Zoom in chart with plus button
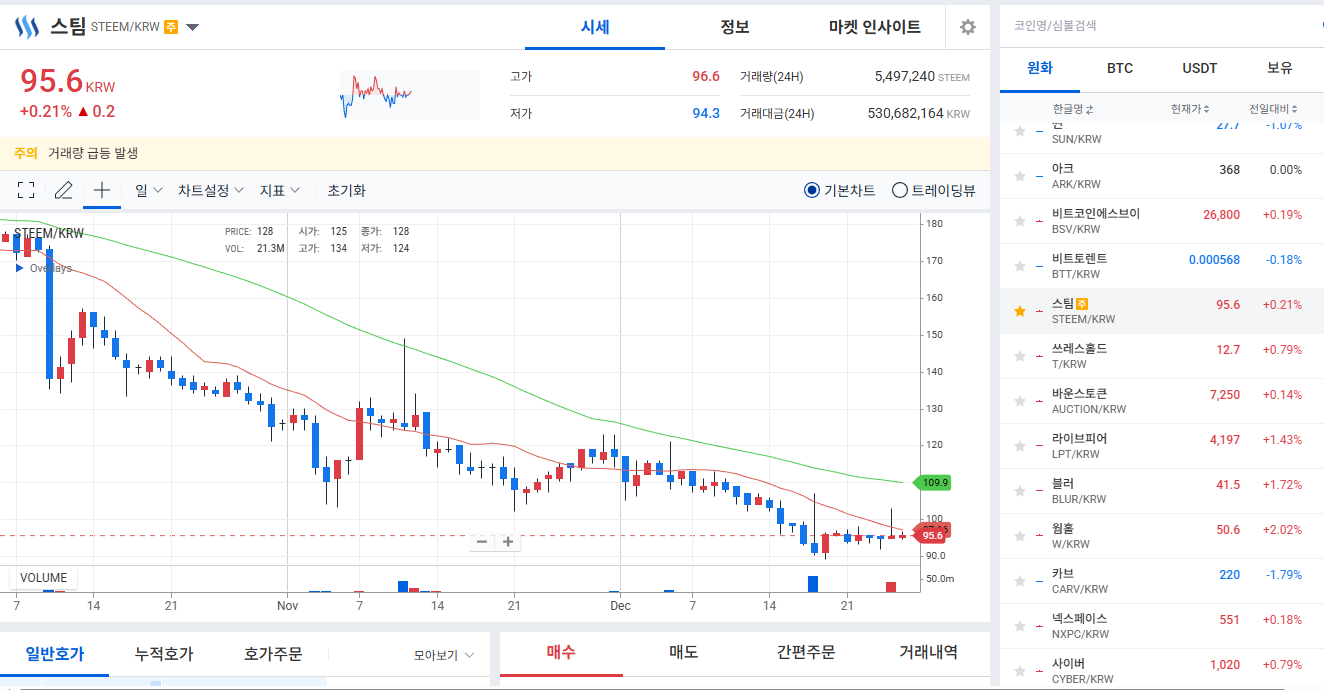Viewport: 1324px width, 690px height. [508, 542]
